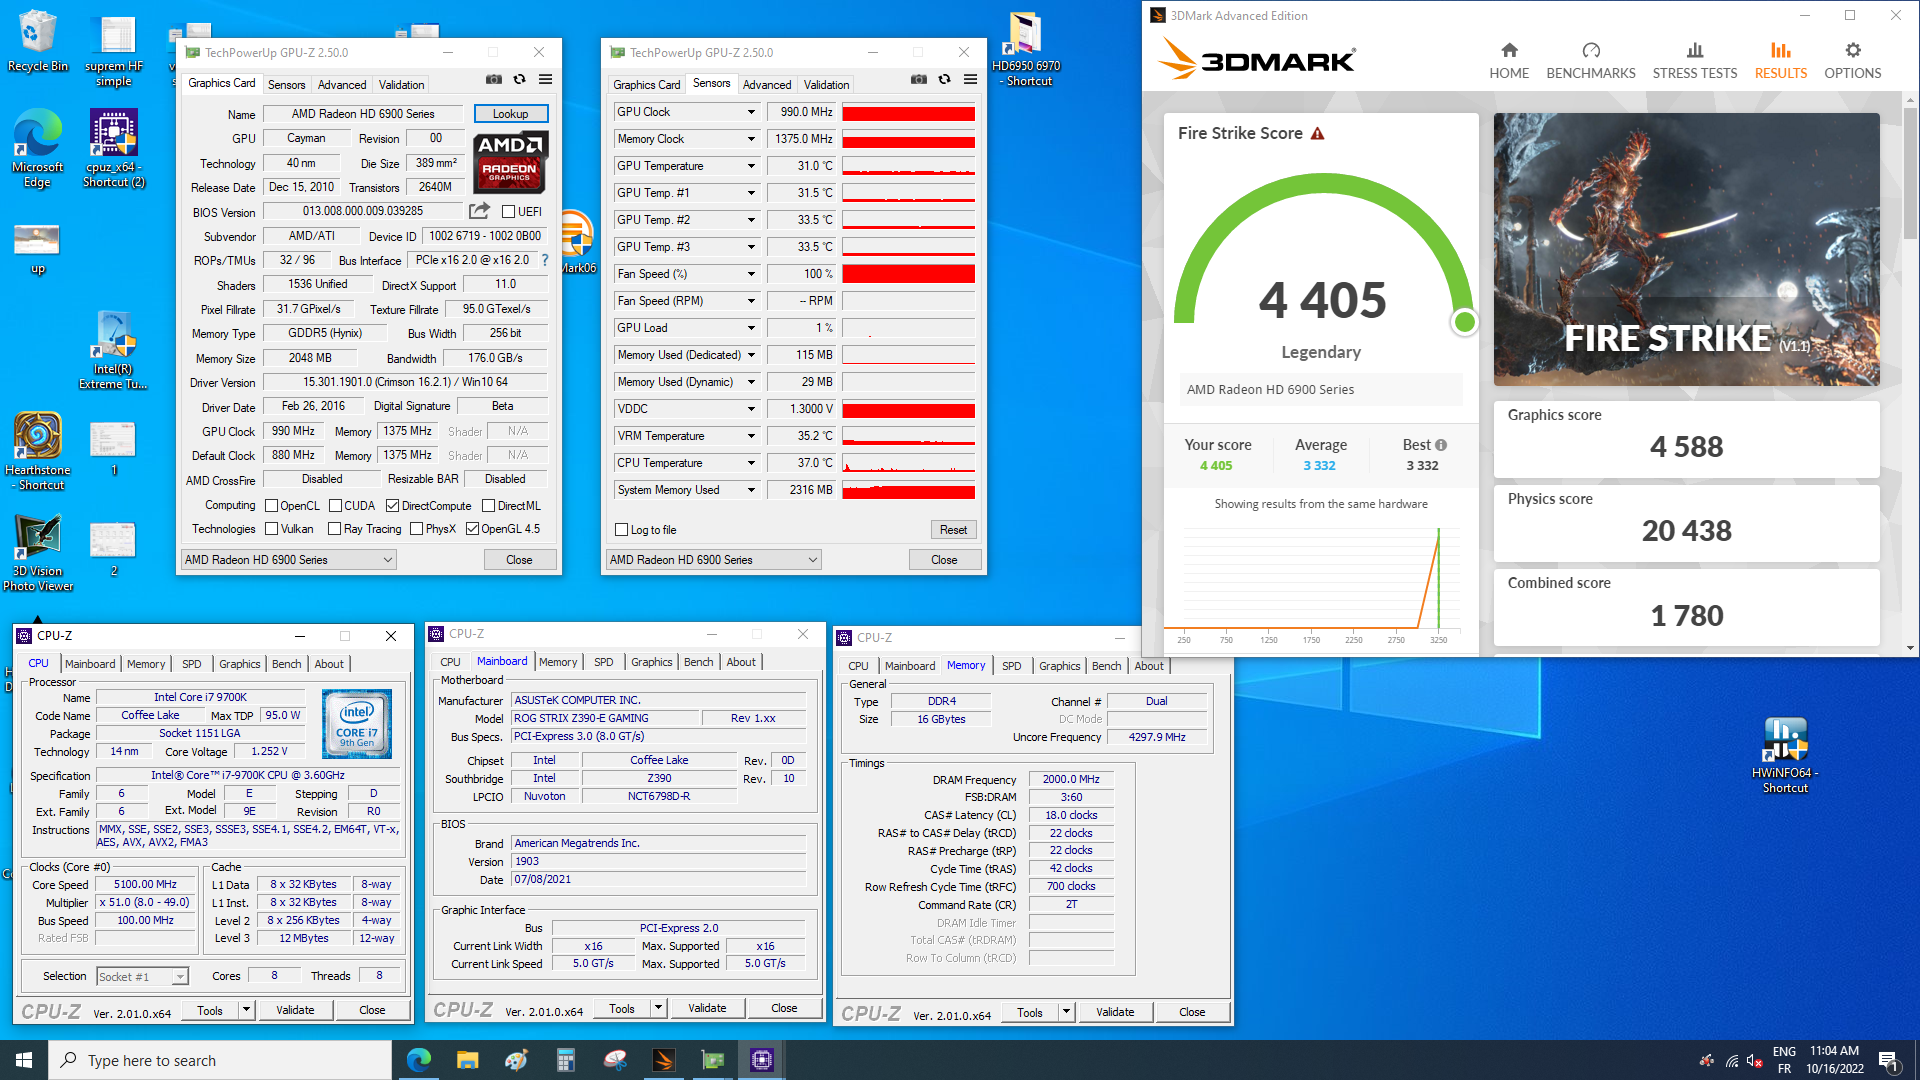
Task: Open hamburger menu in left GPU-Z window
Action: coord(545,79)
